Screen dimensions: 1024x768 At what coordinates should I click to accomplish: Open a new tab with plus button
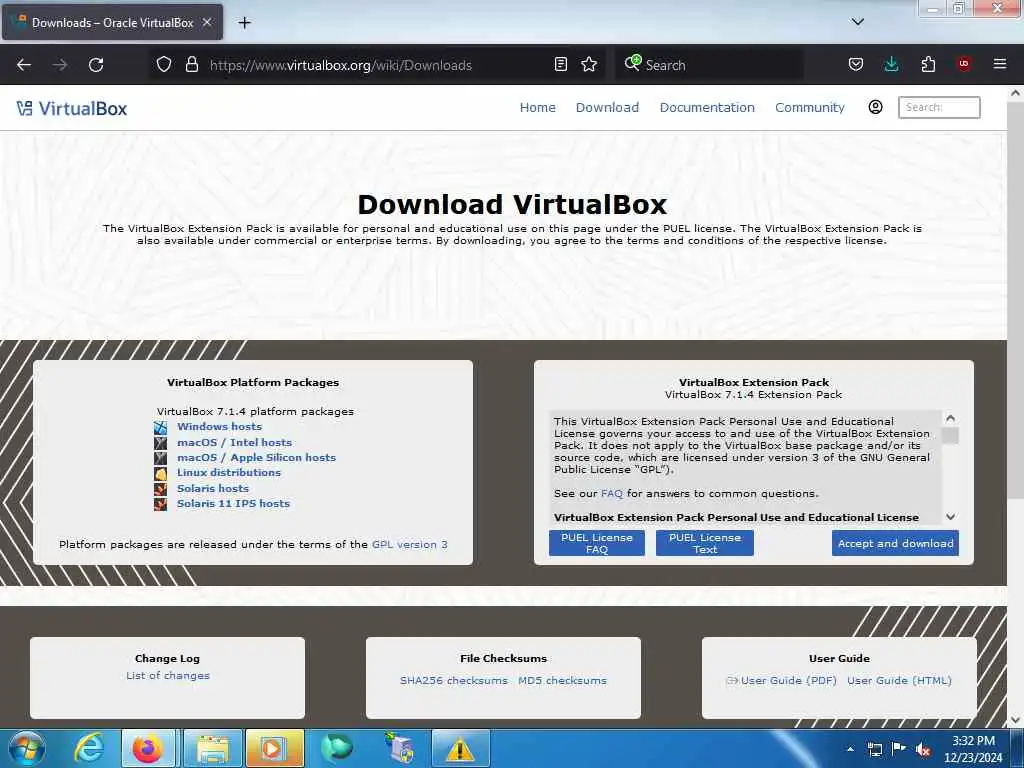(244, 23)
